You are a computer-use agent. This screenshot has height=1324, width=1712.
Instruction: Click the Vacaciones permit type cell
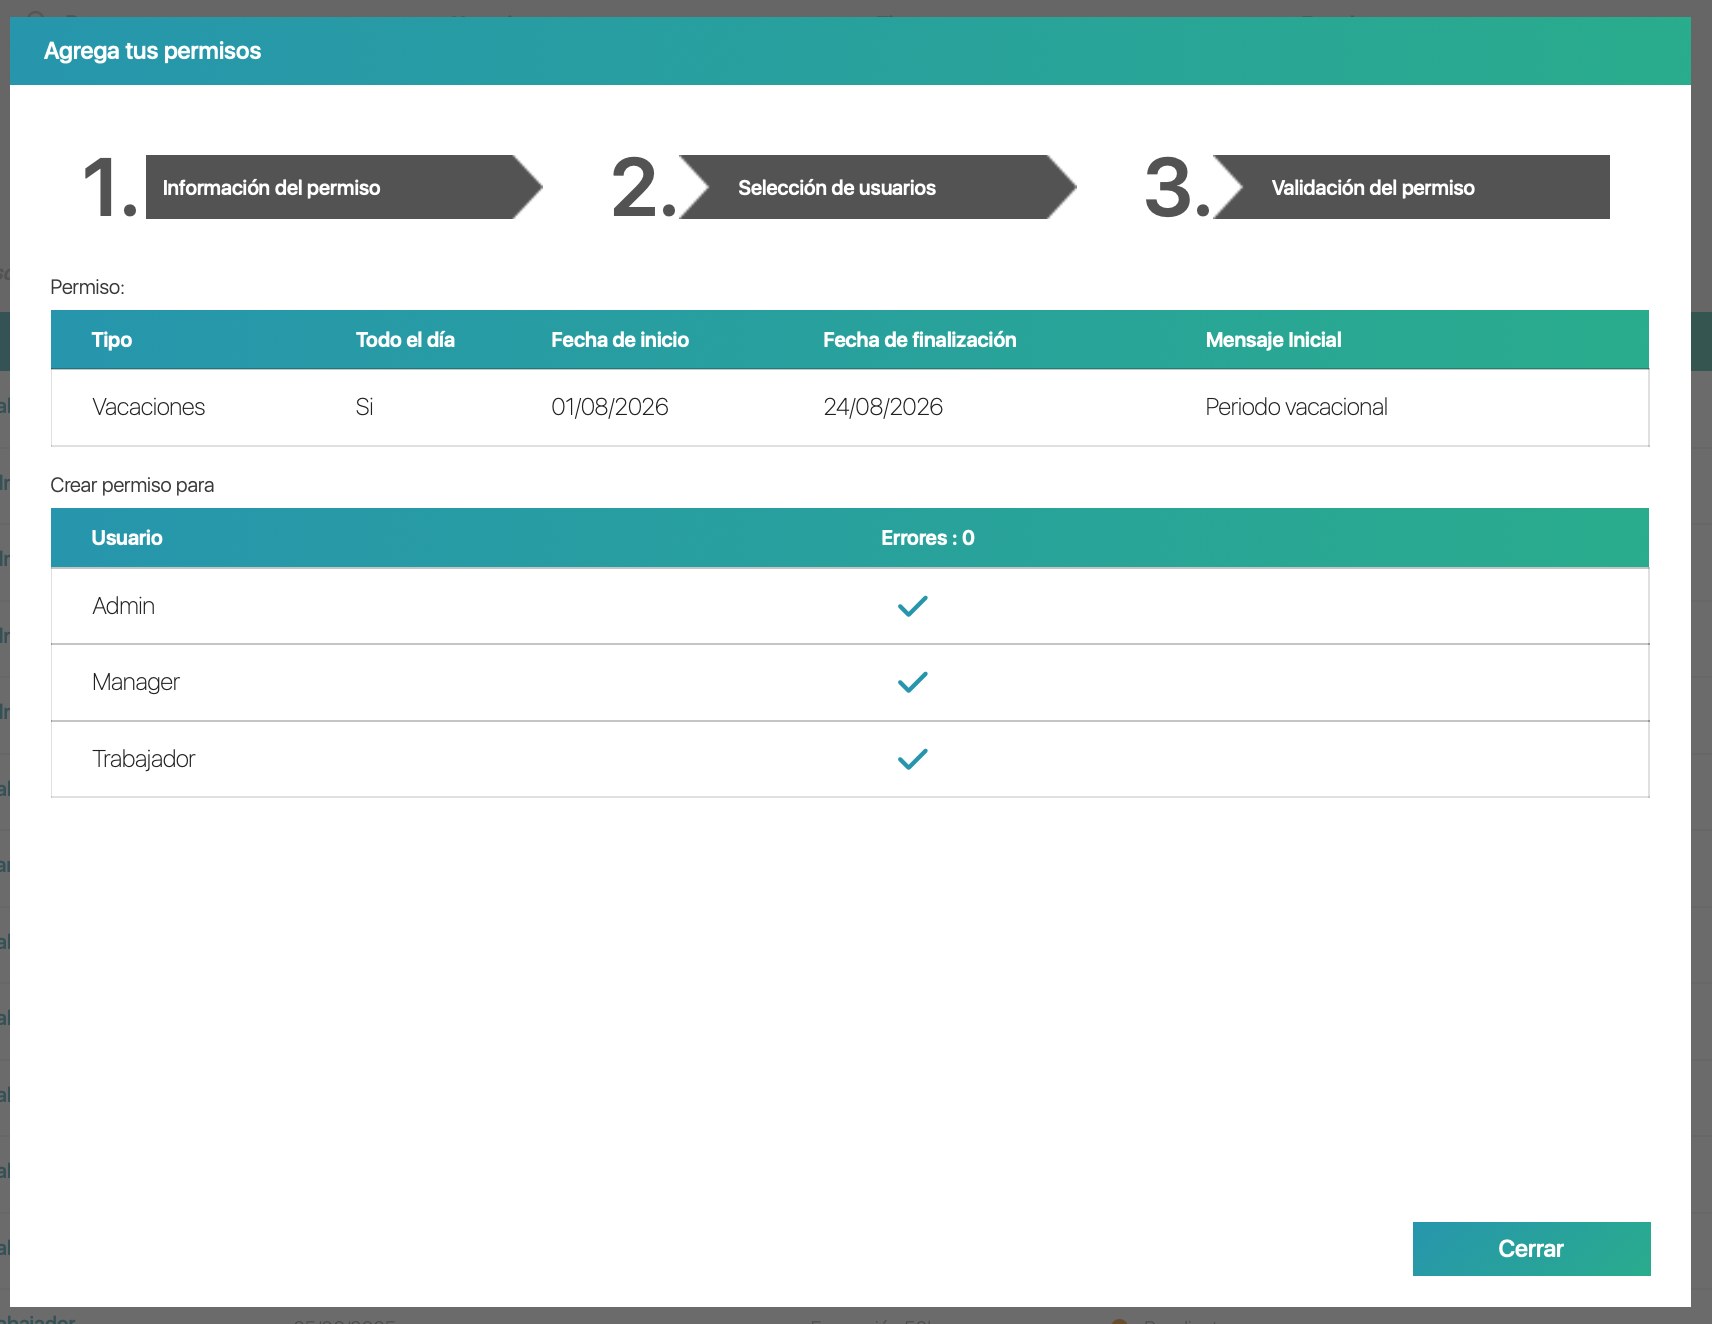(149, 407)
